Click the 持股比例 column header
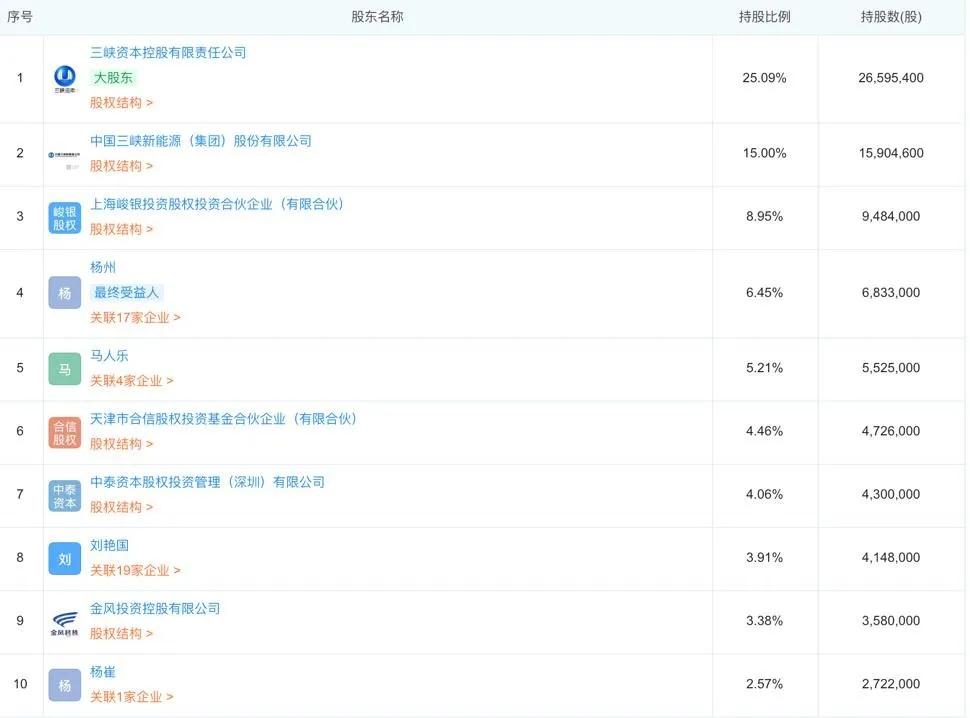Image resolution: width=970 pixels, height=718 pixels. tap(765, 17)
